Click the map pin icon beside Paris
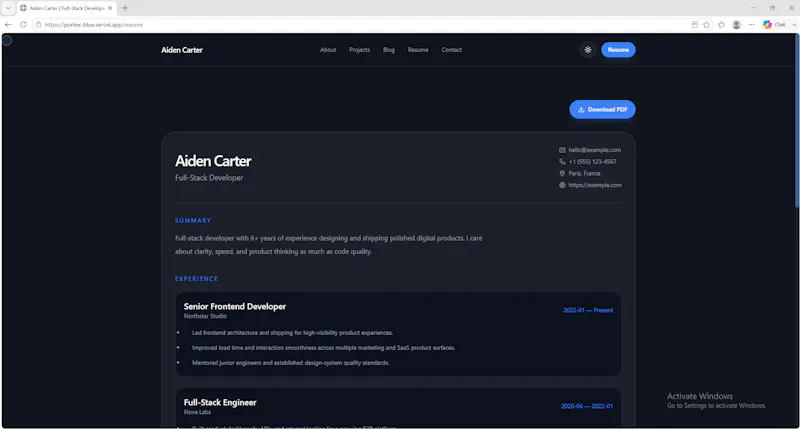The image size is (800, 429). 562,173
